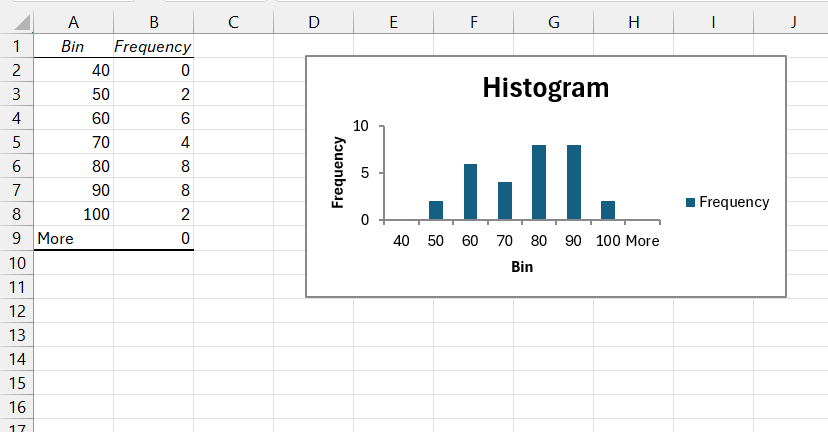Click the Frequency legend entry
Viewport: 828px width, 432px height.
click(728, 202)
